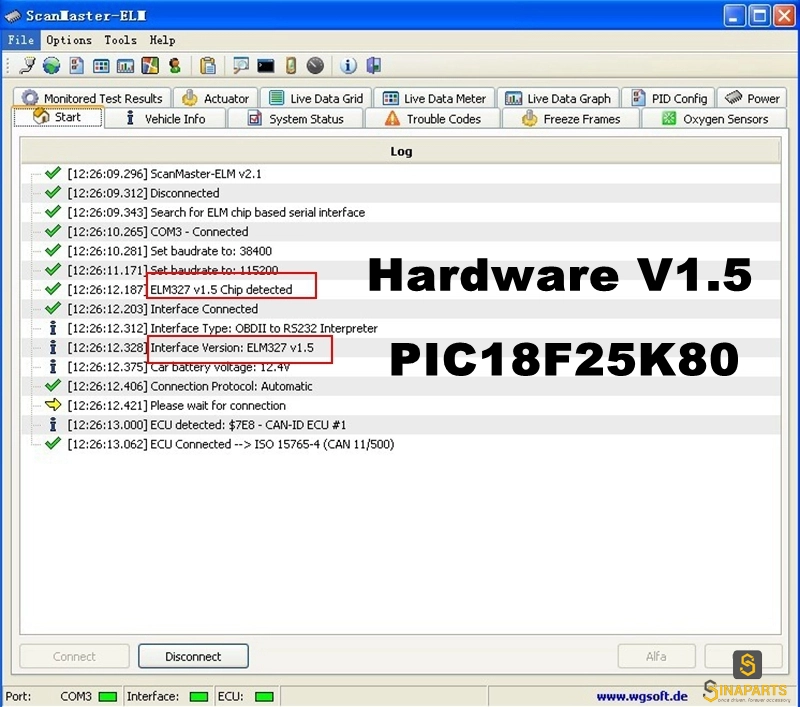Click the dark round gauge toolbar icon

pyautogui.click(x=315, y=65)
